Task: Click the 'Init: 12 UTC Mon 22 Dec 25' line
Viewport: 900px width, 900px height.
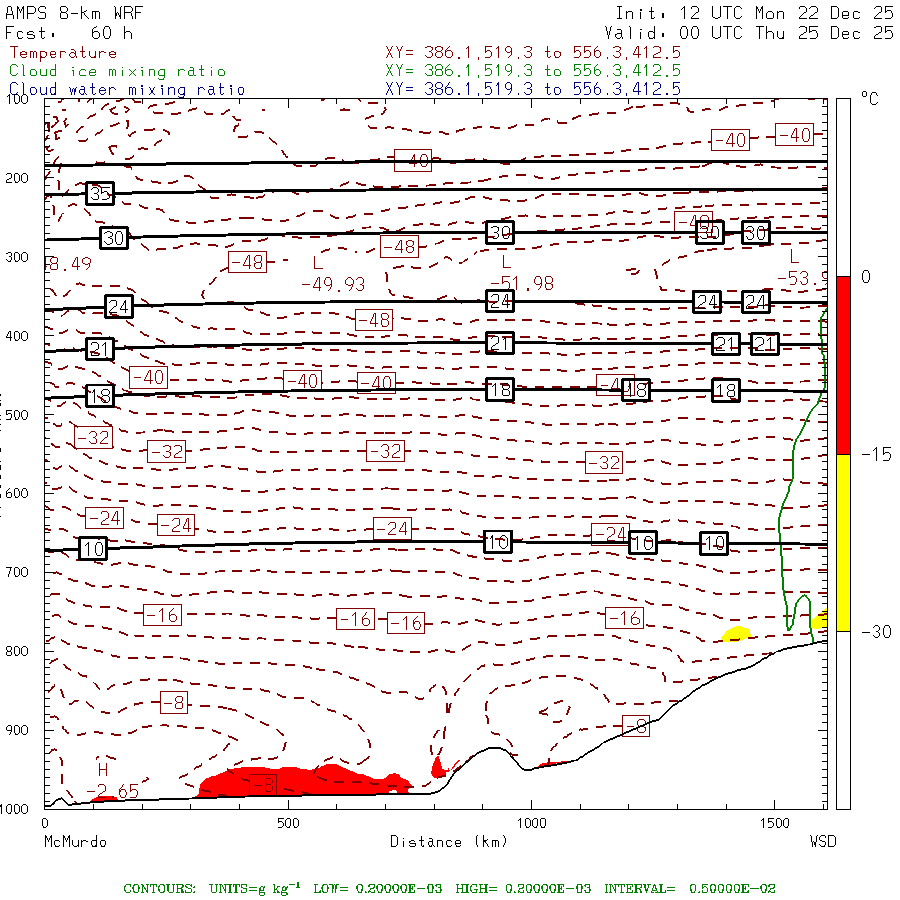Action: click(x=754, y=13)
